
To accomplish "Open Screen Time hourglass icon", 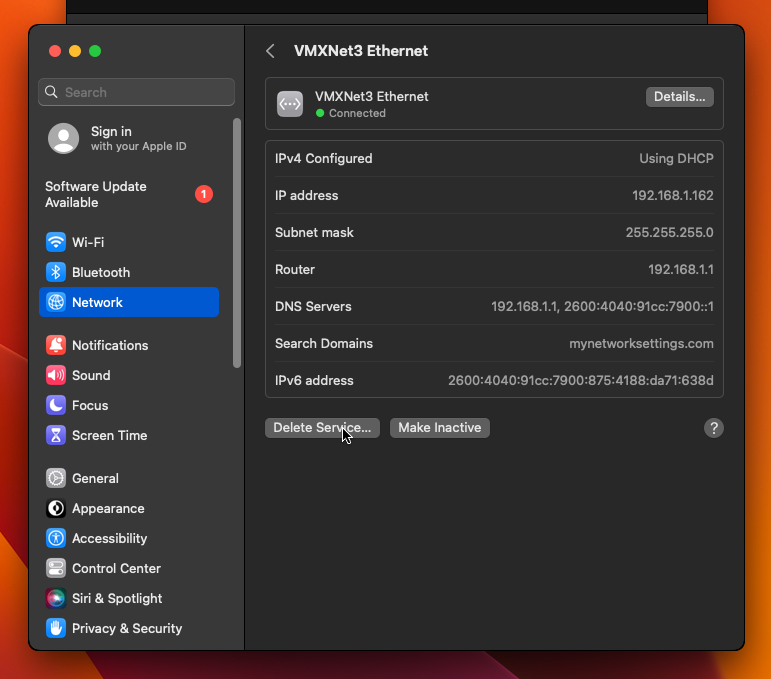I will [x=56, y=435].
